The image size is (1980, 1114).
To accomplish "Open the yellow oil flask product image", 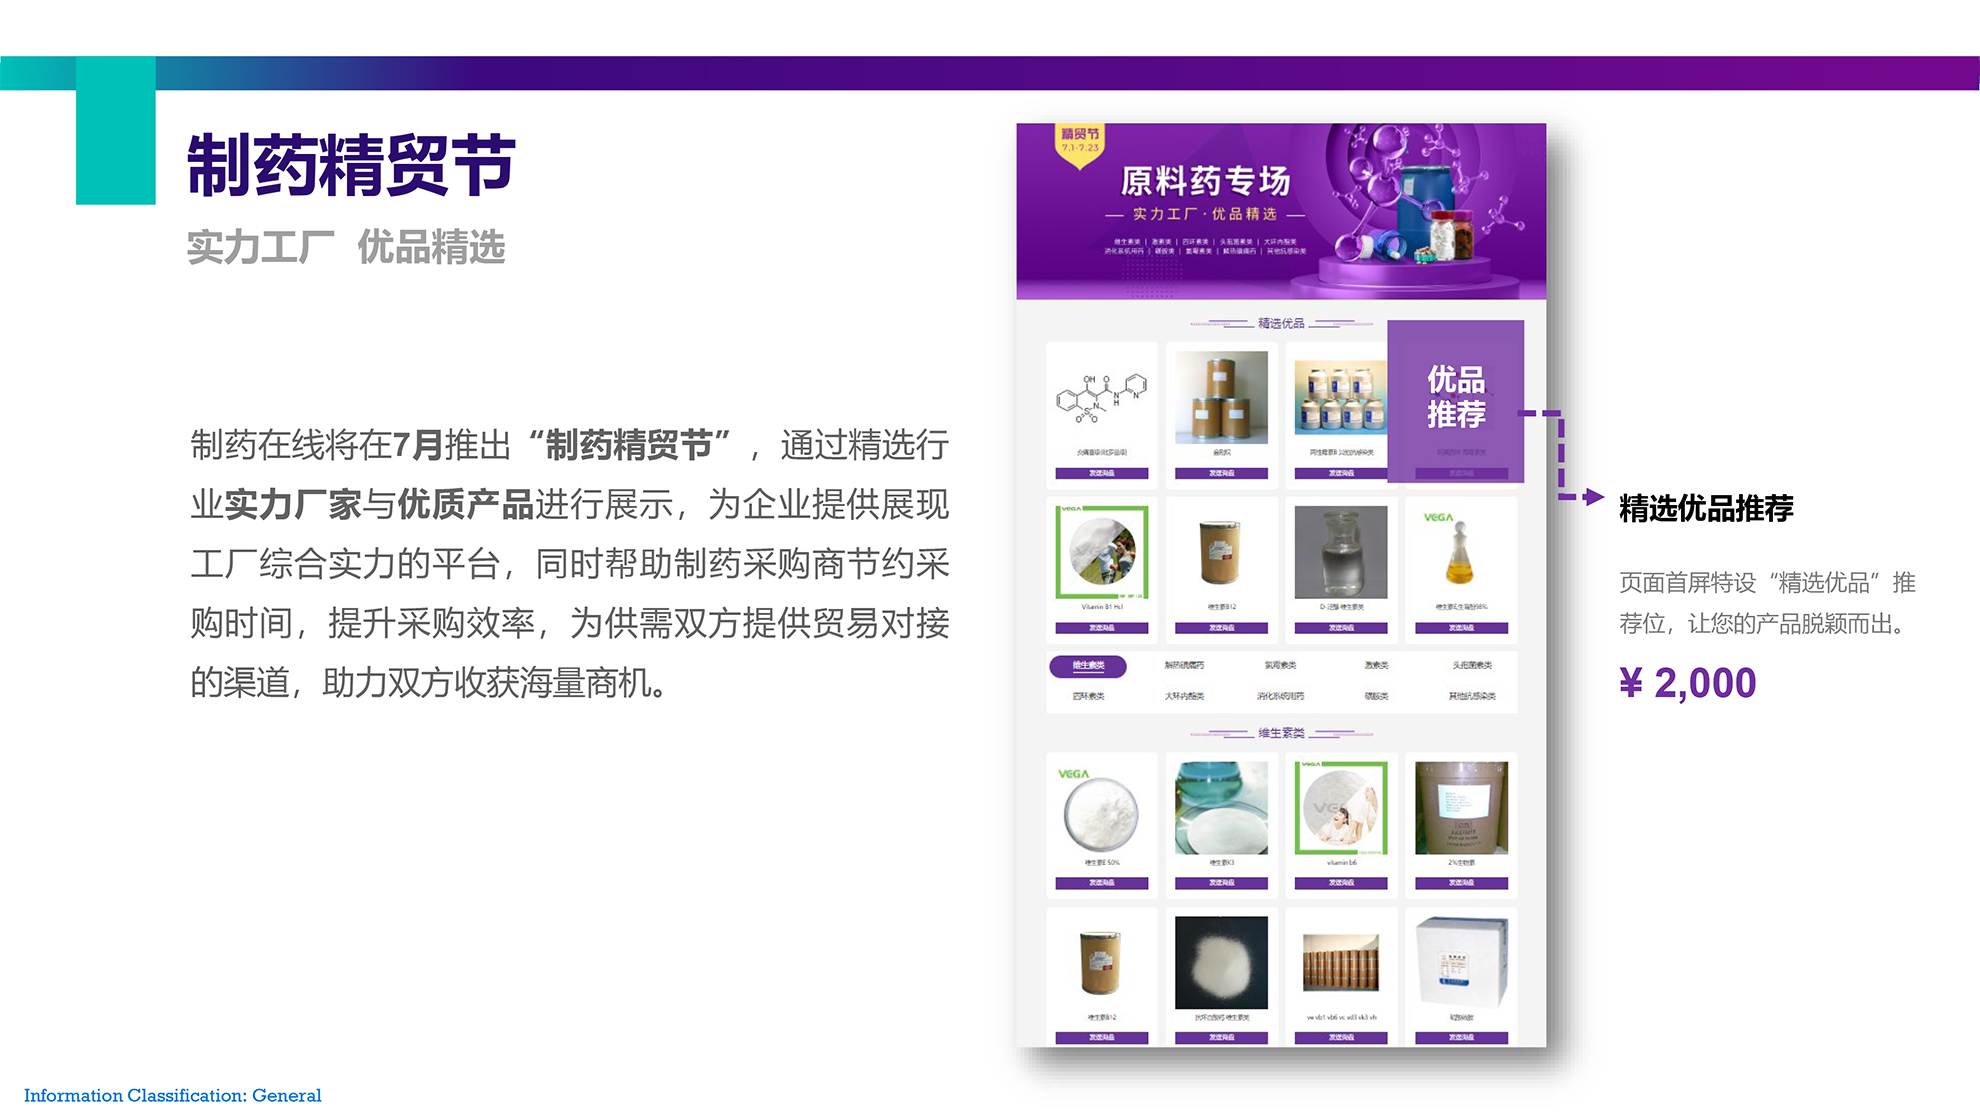I will tap(1461, 552).
